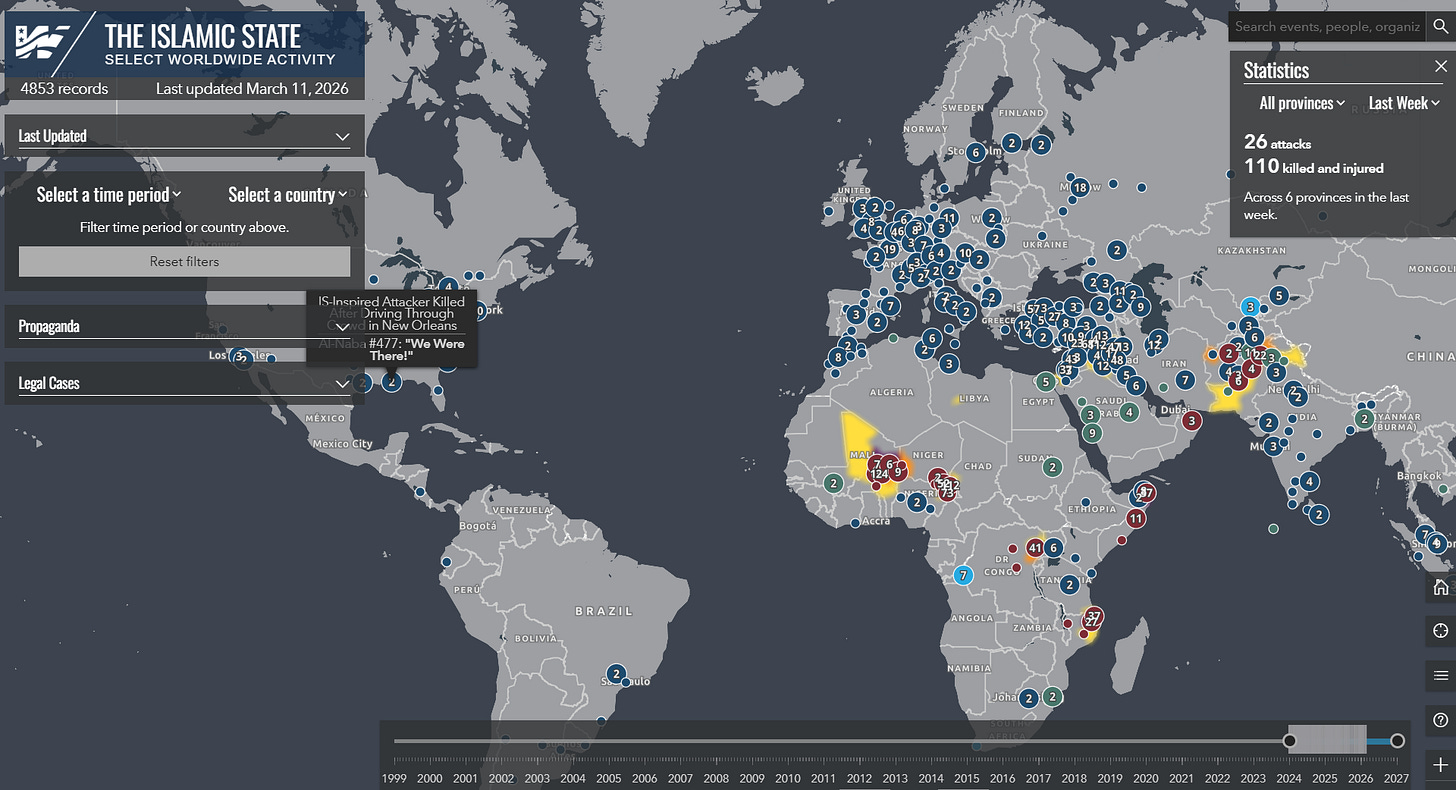Select the green 2 cluster in Sudan
Viewport: 1456px width, 790px height.
[x=1052, y=467]
